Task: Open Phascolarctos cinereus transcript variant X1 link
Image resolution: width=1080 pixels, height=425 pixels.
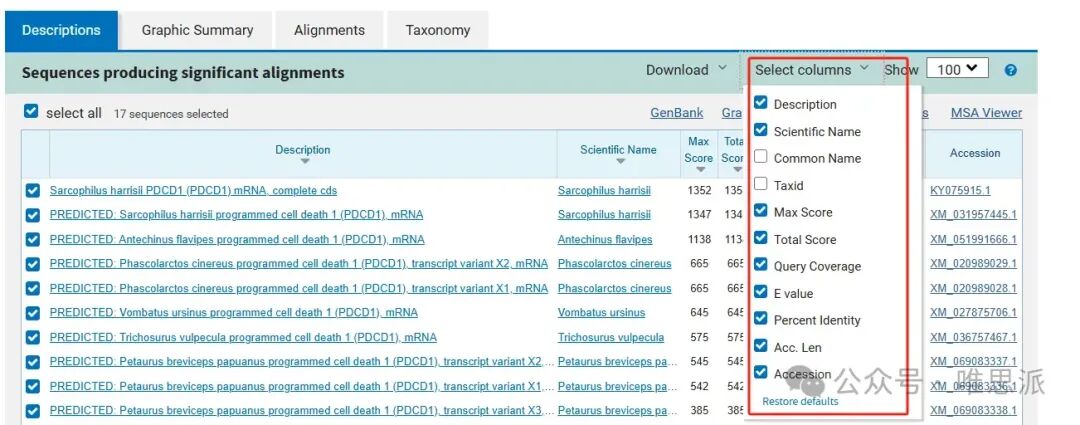Action: click(299, 289)
